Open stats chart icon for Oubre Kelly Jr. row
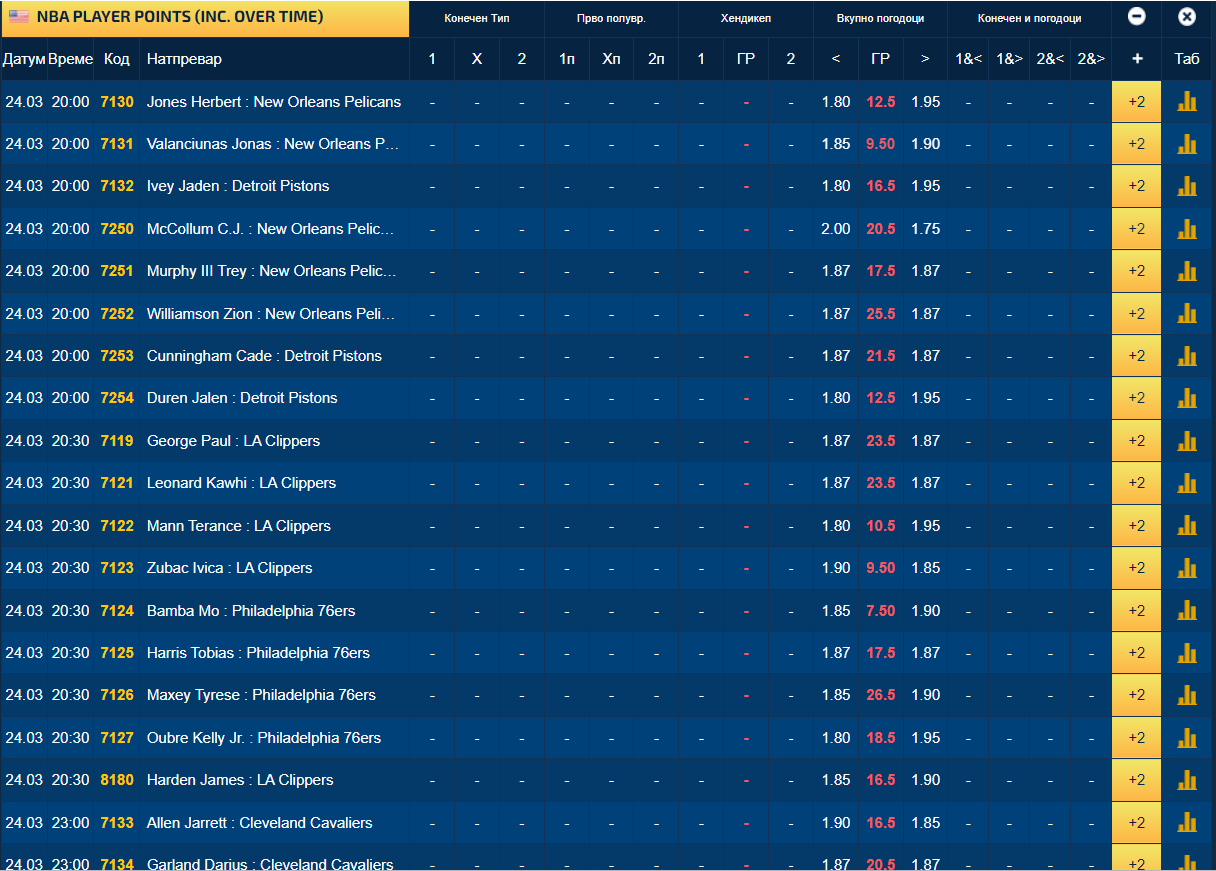Screen dimensions: 1216x871 tap(1187, 738)
